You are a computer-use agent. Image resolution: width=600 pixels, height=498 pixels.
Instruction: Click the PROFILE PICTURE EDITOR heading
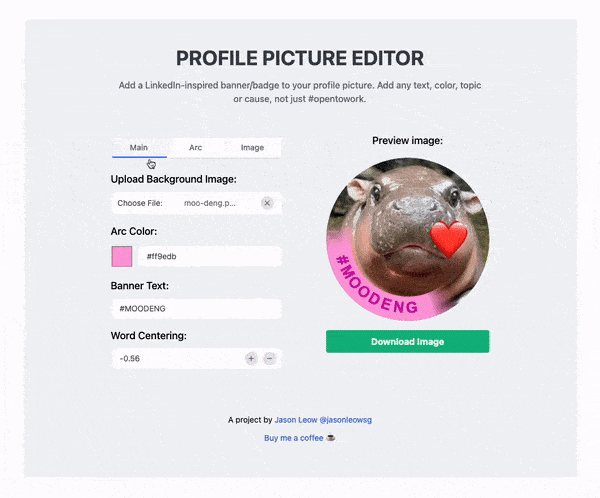pyautogui.click(x=300, y=58)
